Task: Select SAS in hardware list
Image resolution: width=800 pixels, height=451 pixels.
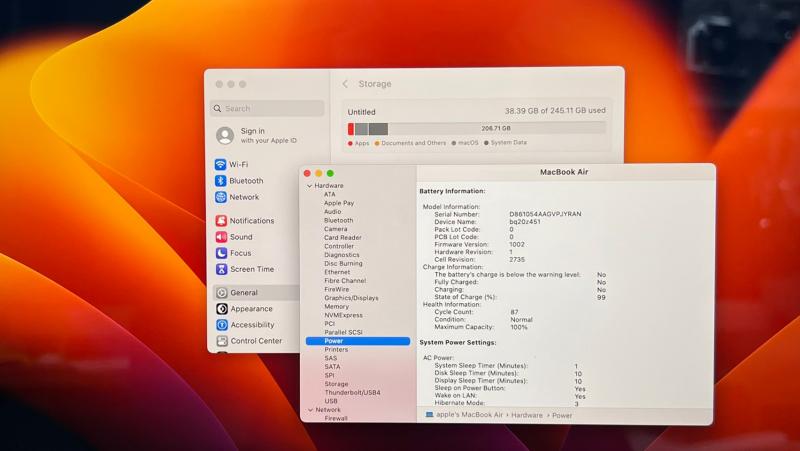Action: tap(331, 358)
